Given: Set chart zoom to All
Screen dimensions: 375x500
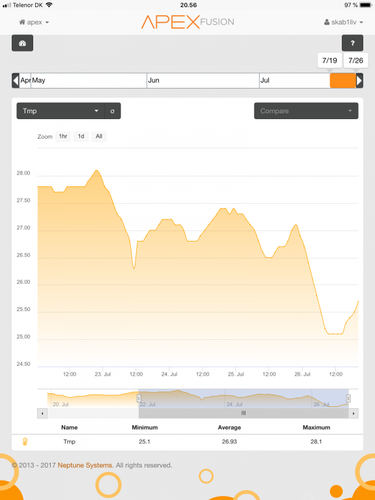Looking at the screenshot, I should (99, 136).
